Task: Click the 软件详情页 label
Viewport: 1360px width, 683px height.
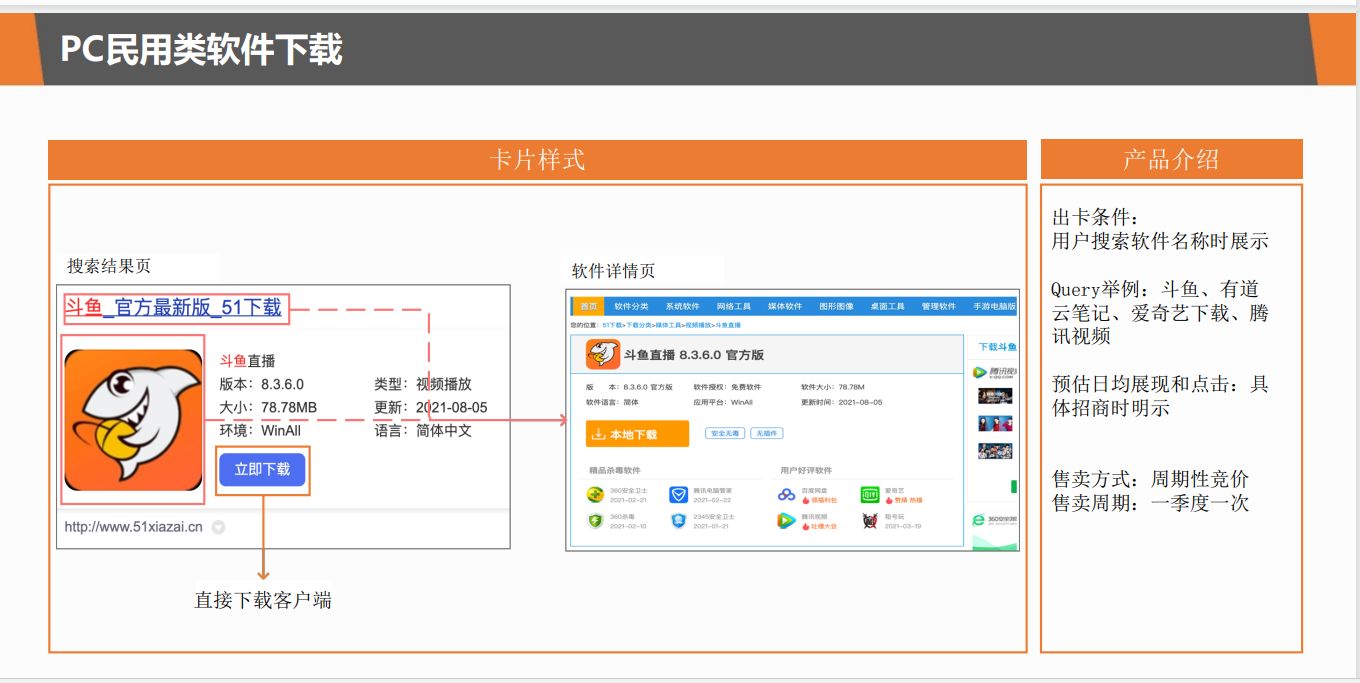Action: (x=614, y=271)
